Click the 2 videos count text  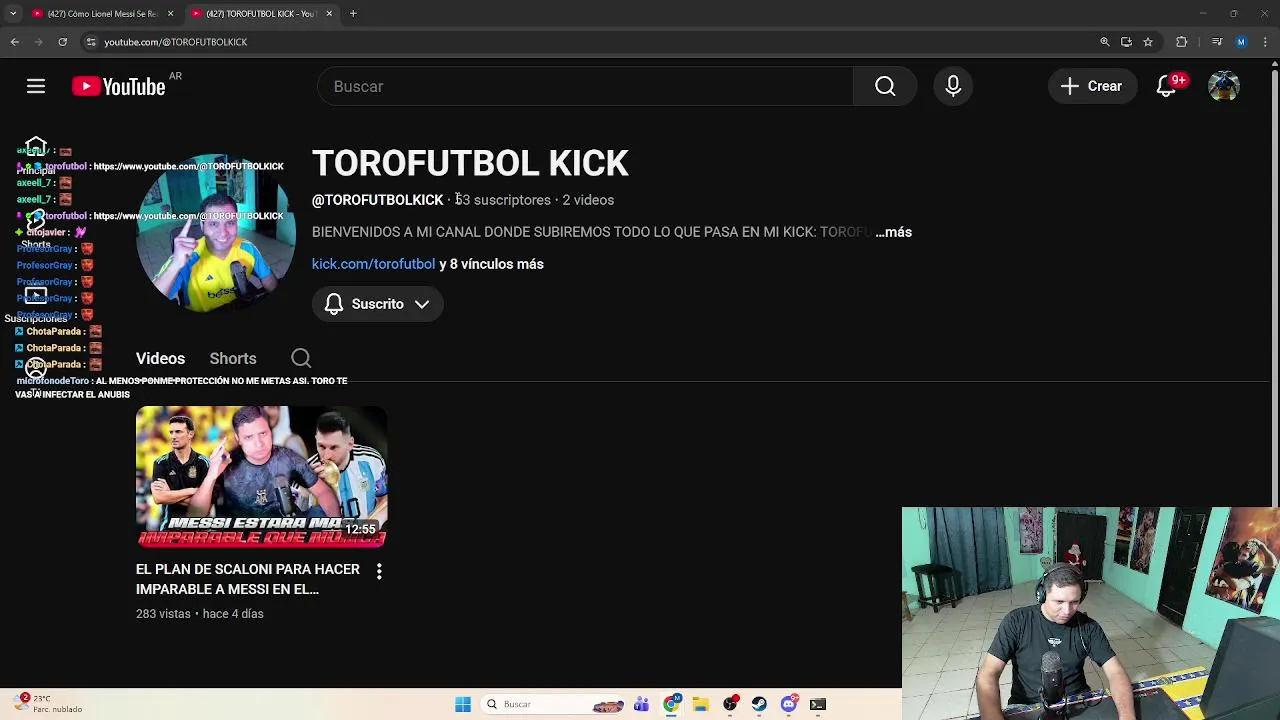point(588,200)
